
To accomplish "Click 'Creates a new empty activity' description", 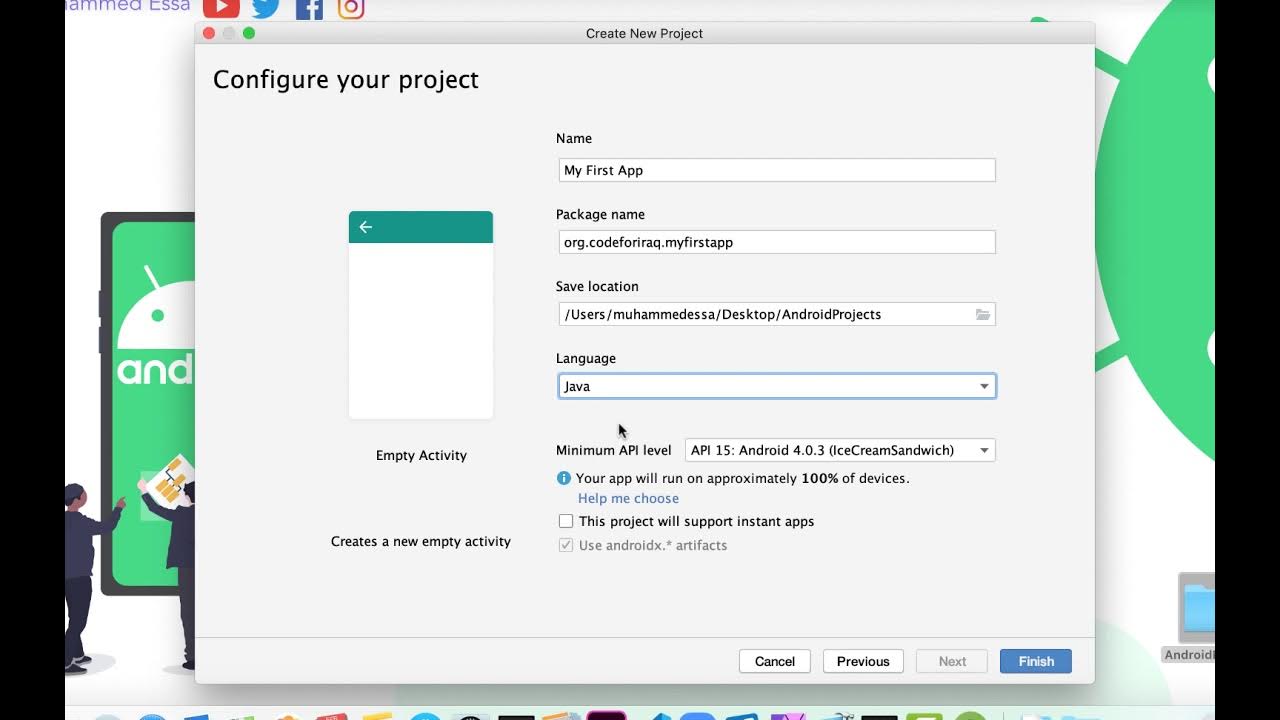I will [x=421, y=541].
